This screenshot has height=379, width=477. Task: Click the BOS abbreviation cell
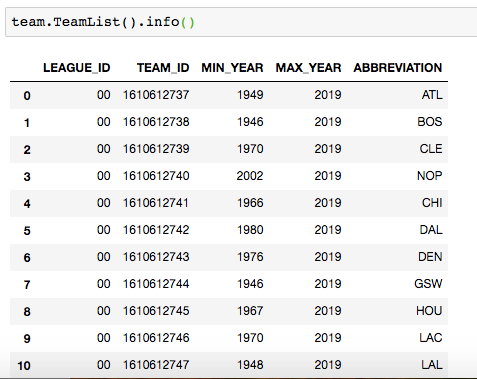click(x=430, y=122)
